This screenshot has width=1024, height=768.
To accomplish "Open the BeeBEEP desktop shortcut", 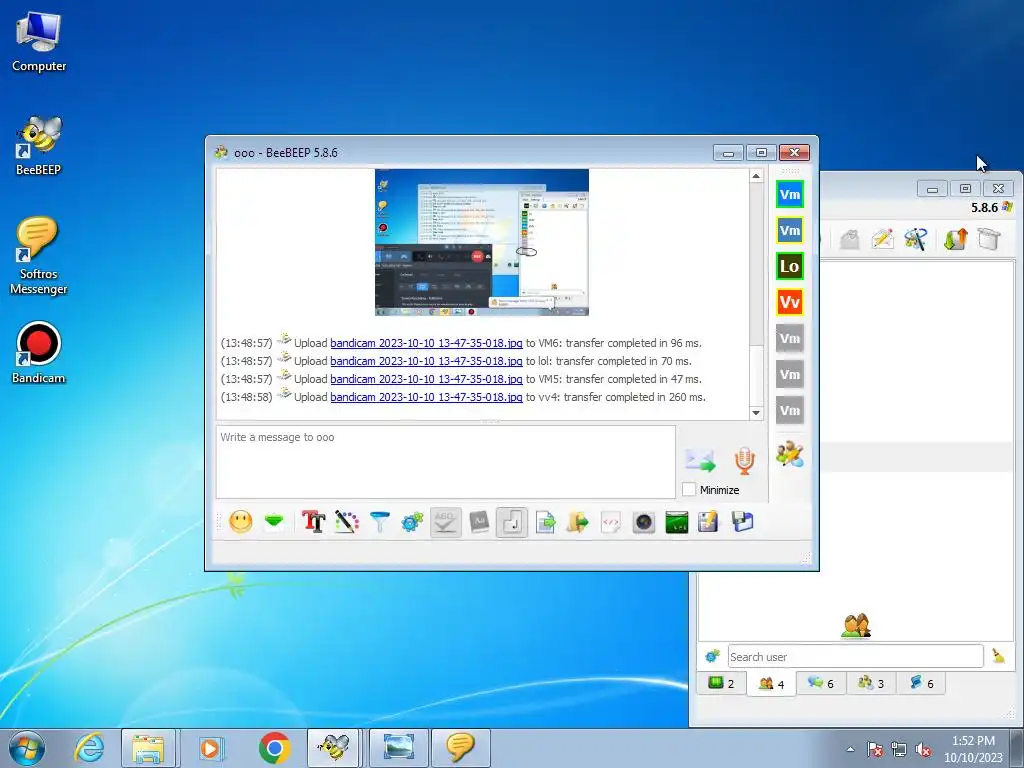I will coord(39,146).
